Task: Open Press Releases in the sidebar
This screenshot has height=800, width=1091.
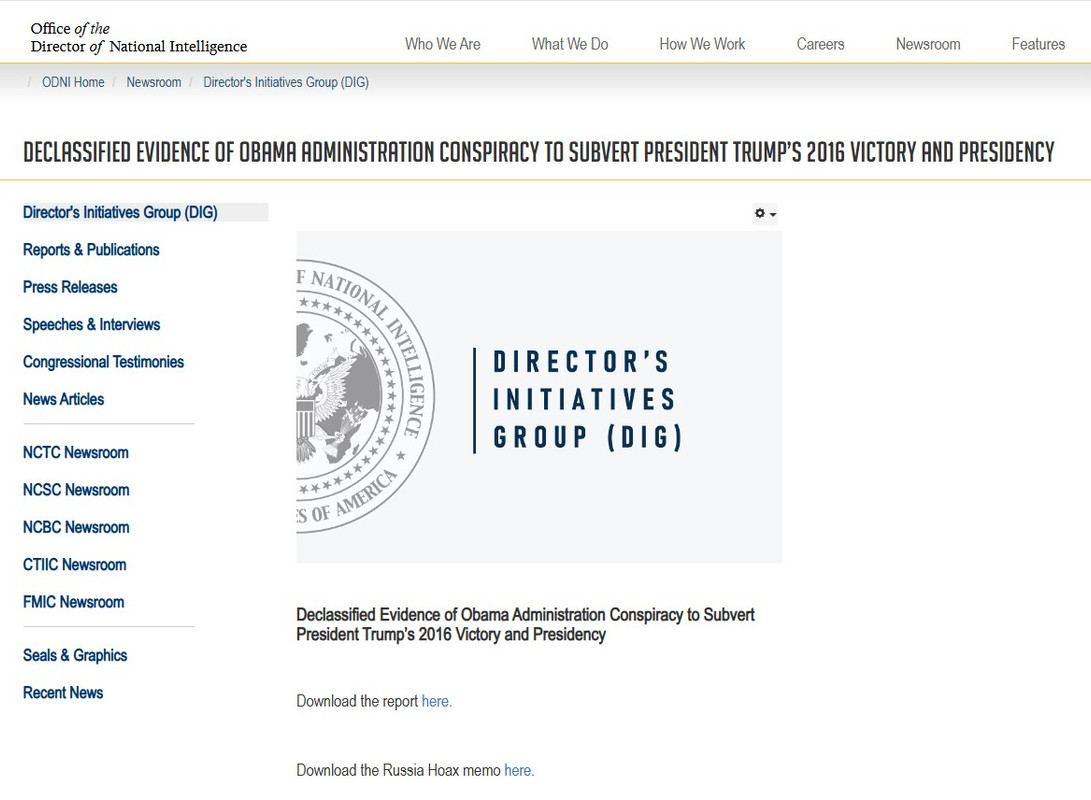Action: coord(70,287)
